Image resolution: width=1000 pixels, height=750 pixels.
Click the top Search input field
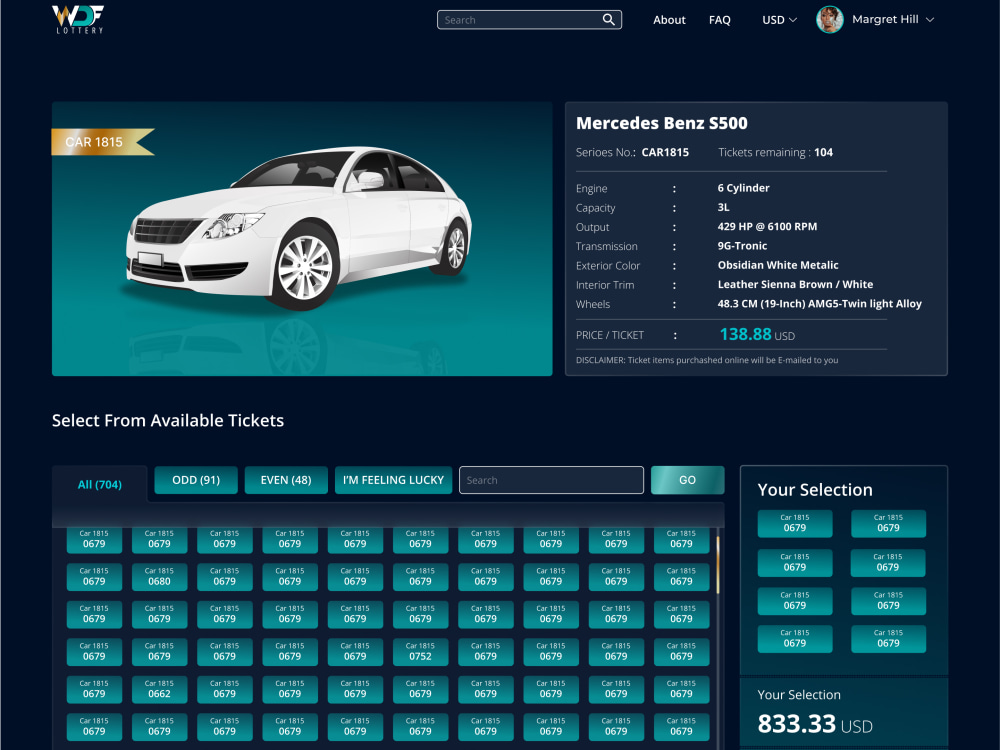click(x=529, y=20)
